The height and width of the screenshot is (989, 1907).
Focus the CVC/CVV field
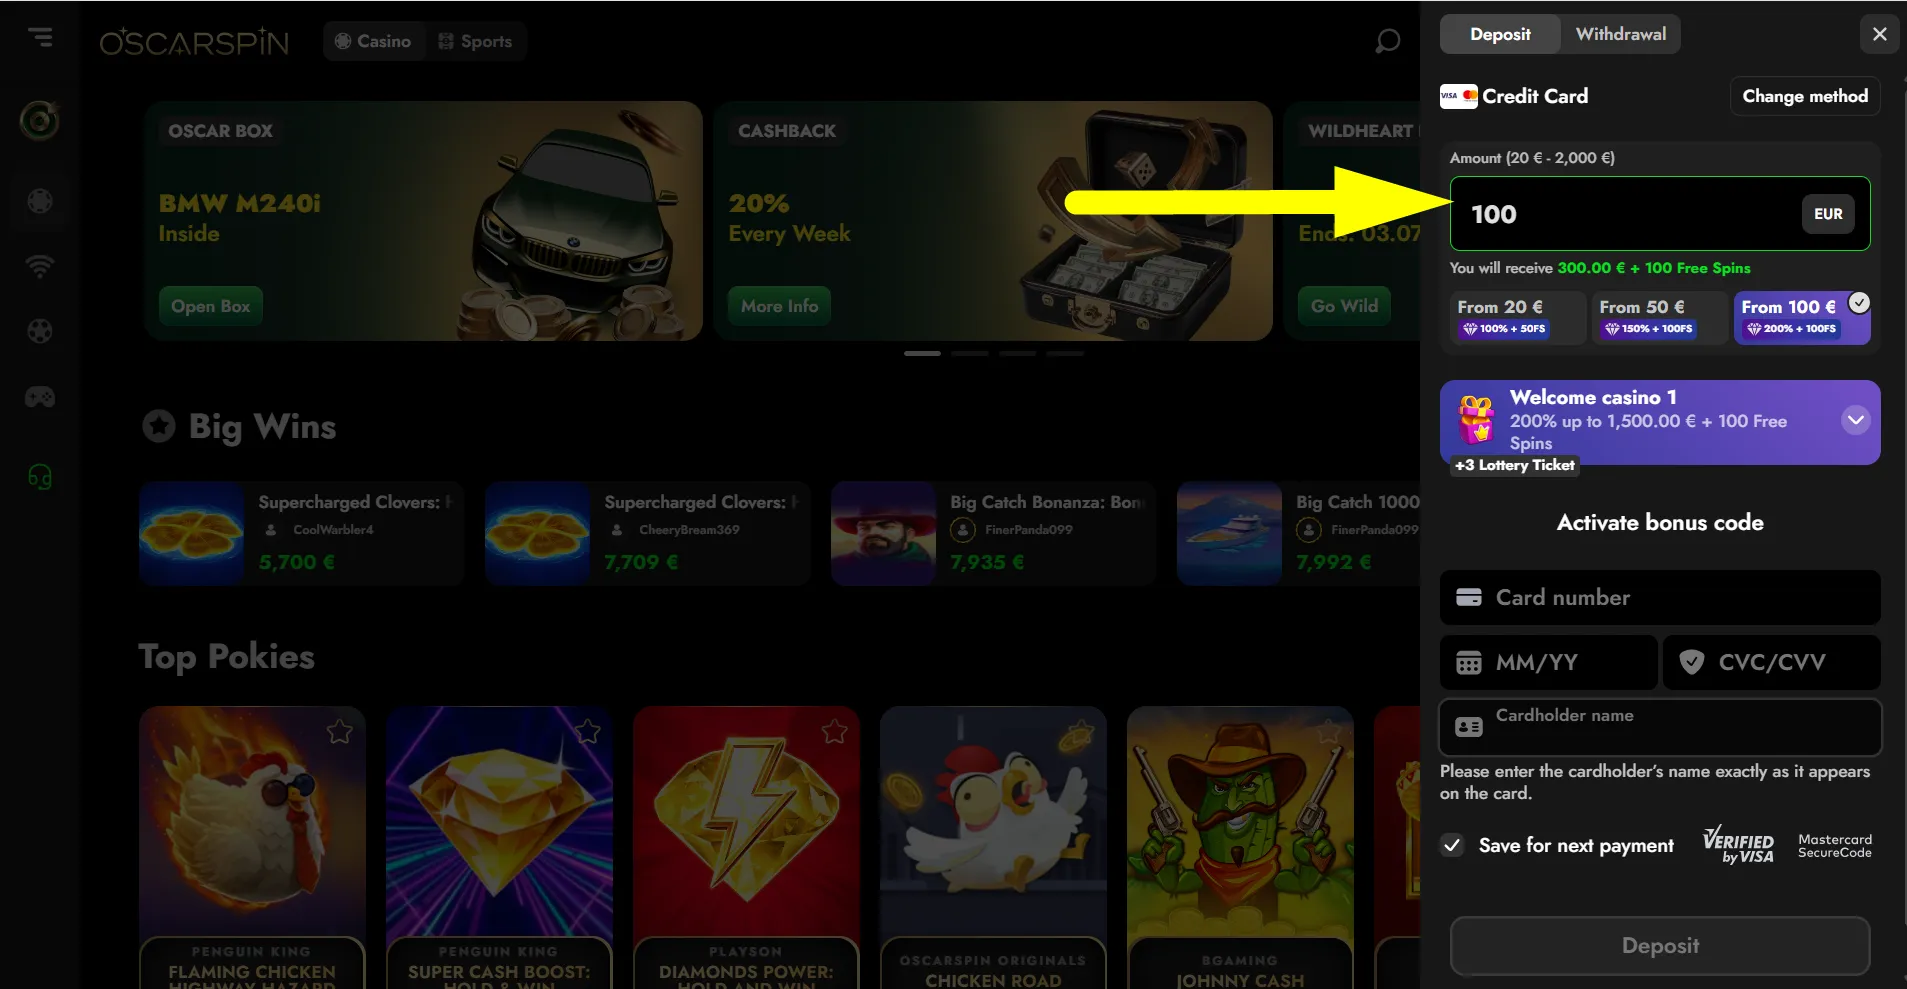pyautogui.click(x=1771, y=662)
